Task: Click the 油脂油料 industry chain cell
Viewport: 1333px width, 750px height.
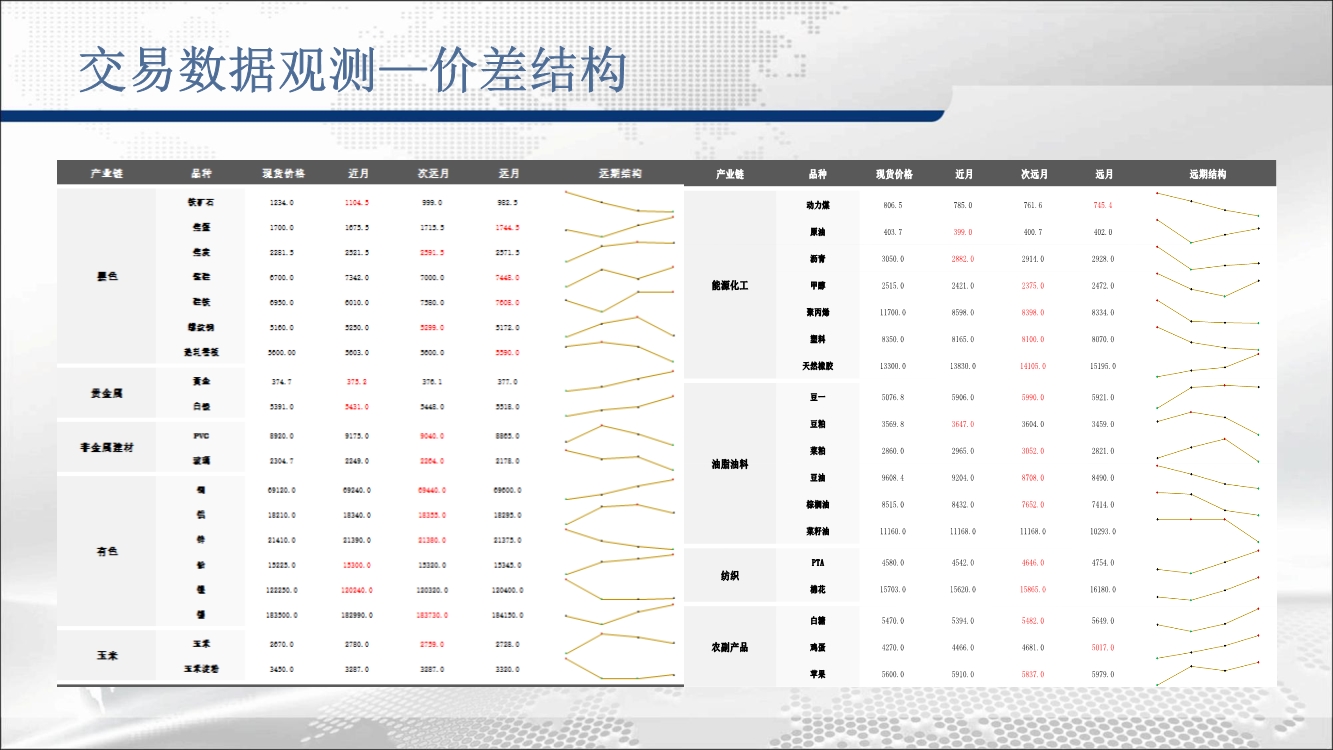Action: click(731, 465)
